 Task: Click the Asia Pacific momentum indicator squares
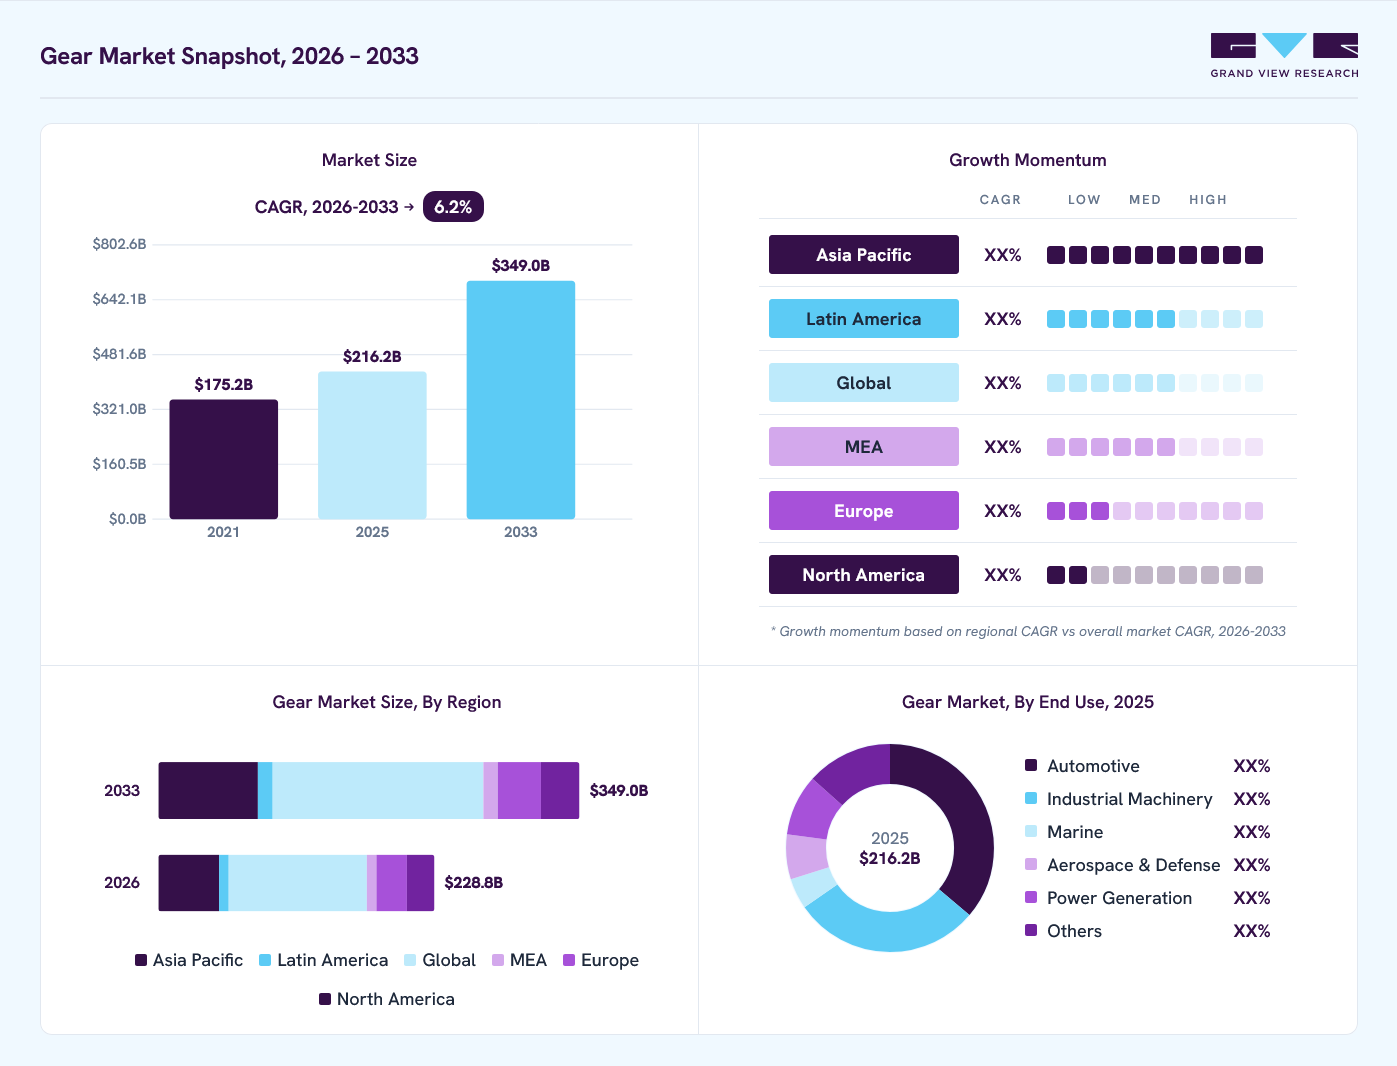click(1155, 255)
